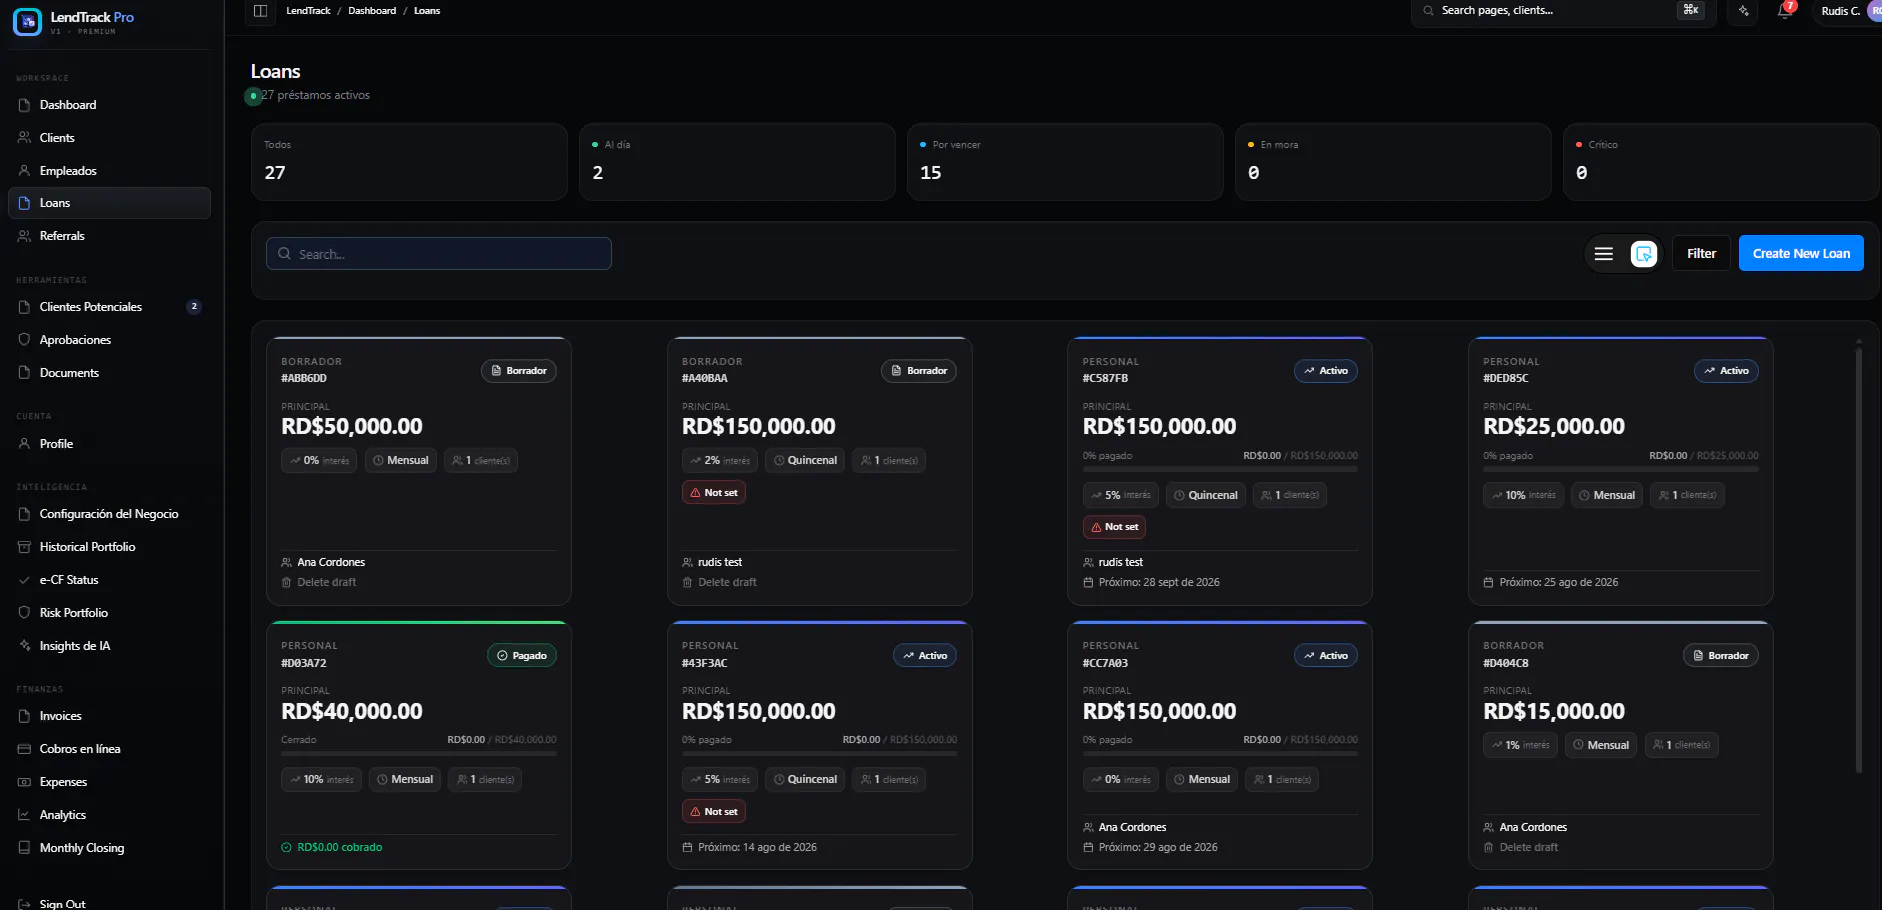Select the Al día 2 summary card
Viewport: 1882px width, 910px height.
(737, 162)
